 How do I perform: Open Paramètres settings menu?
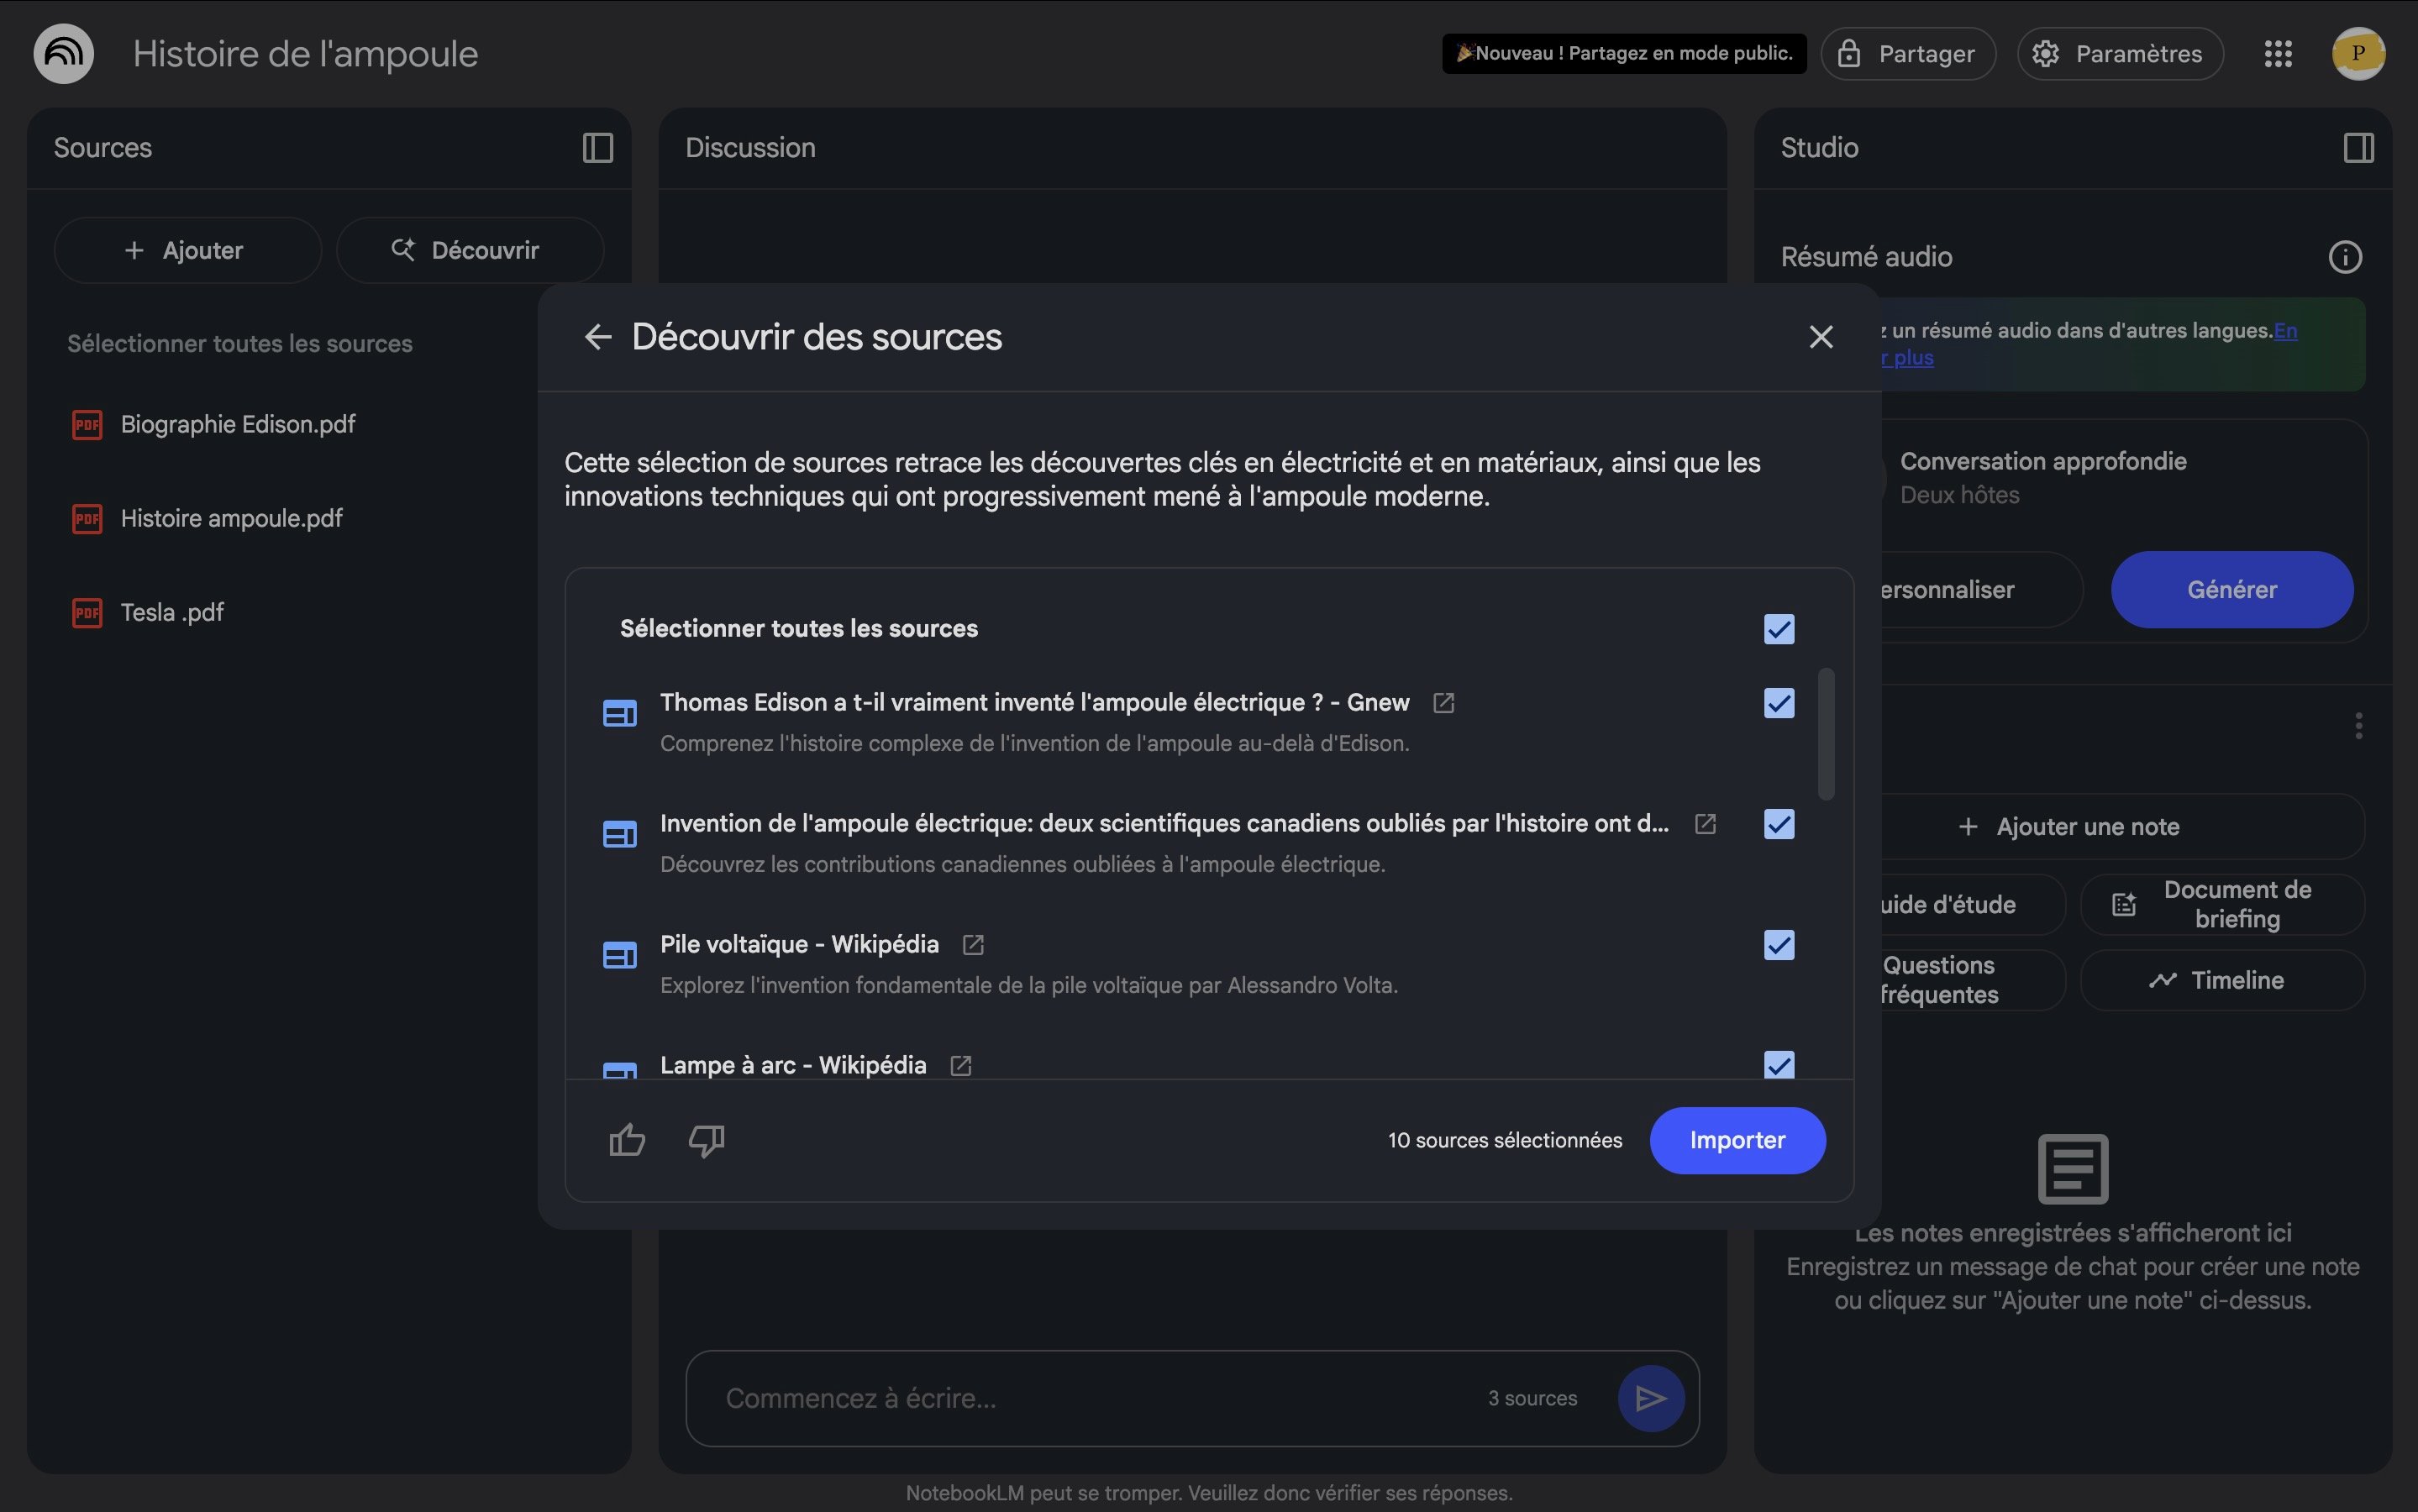point(2120,54)
